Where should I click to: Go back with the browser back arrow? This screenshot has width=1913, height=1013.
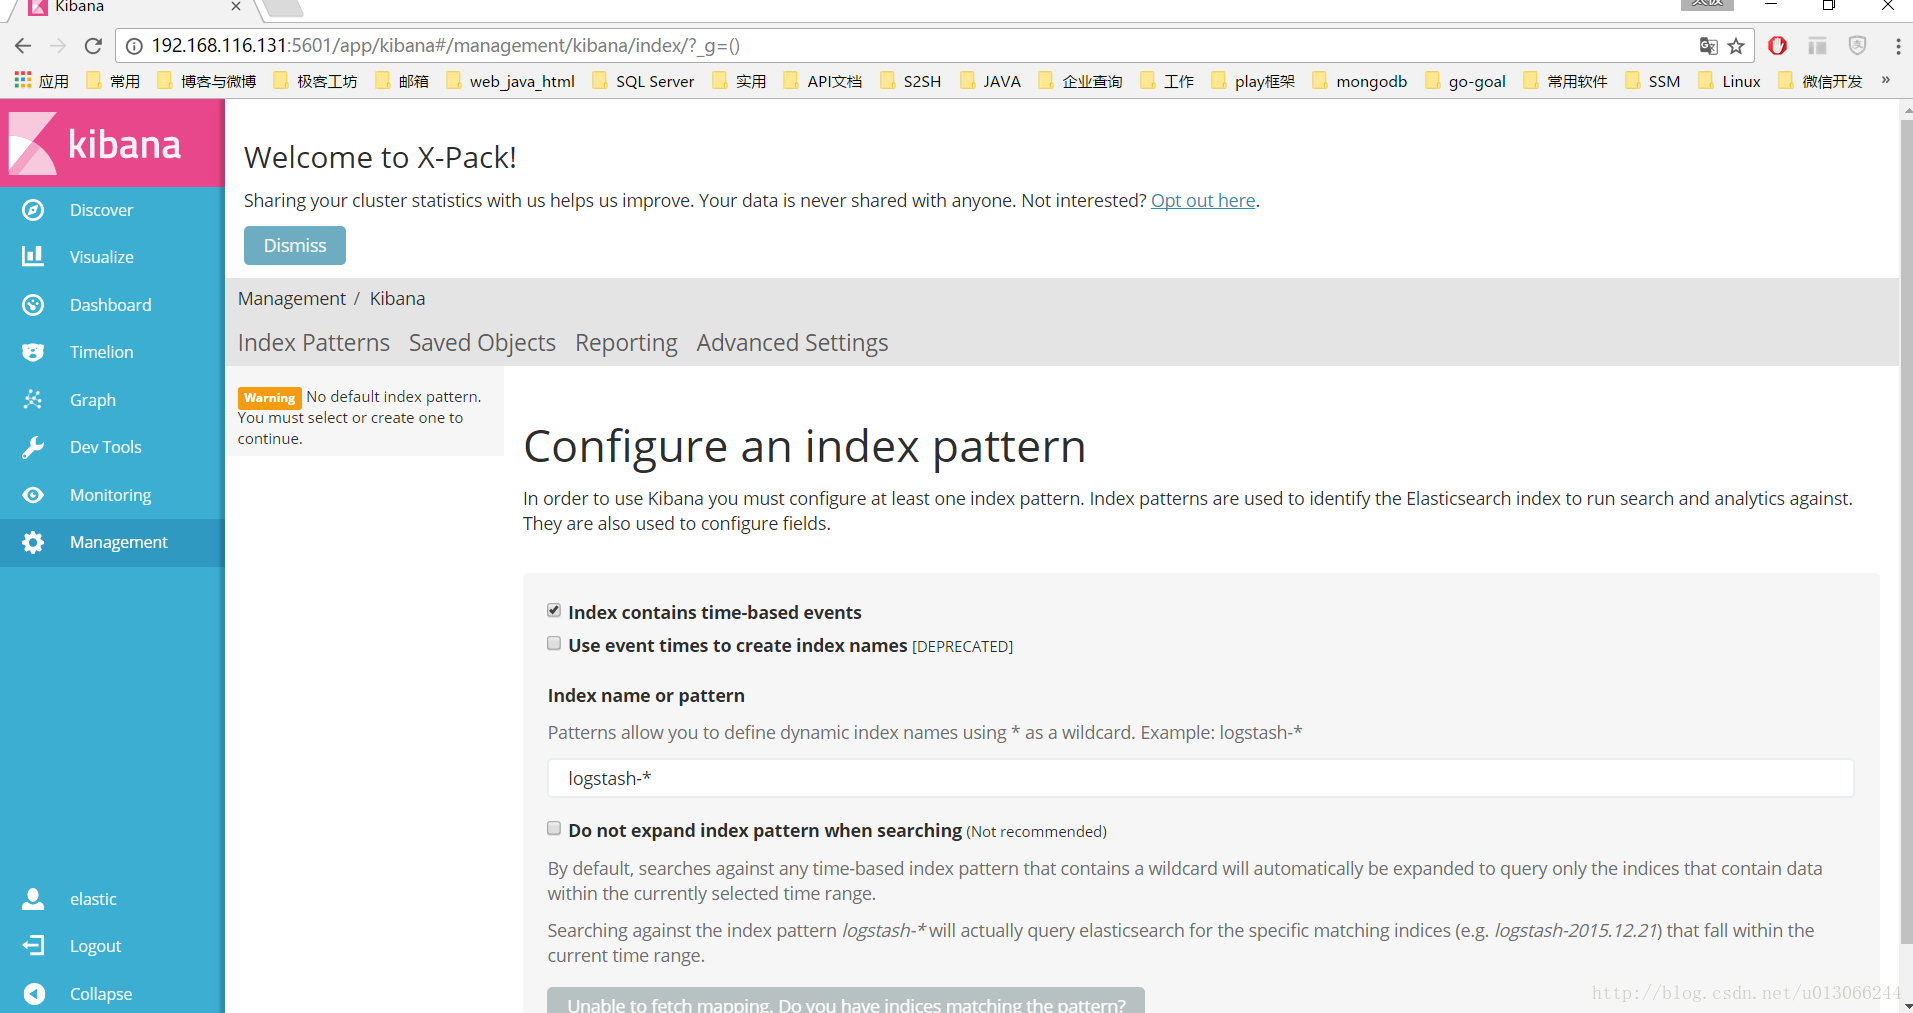[x=23, y=46]
